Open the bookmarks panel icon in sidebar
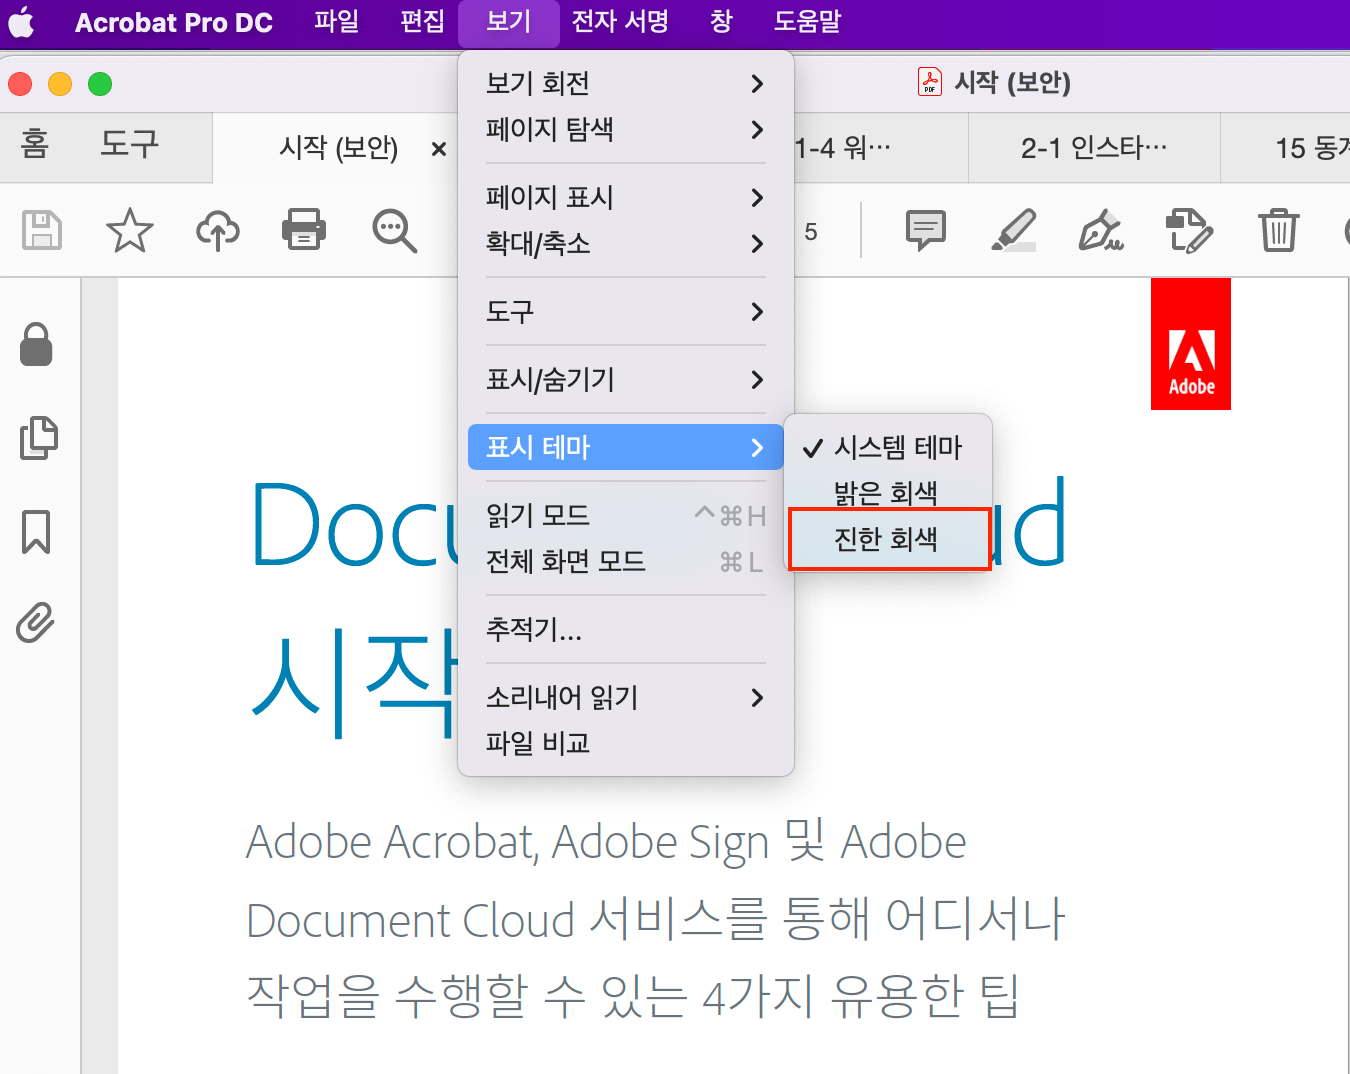Image resolution: width=1350 pixels, height=1074 pixels. pyautogui.click(x=36, y=531)
